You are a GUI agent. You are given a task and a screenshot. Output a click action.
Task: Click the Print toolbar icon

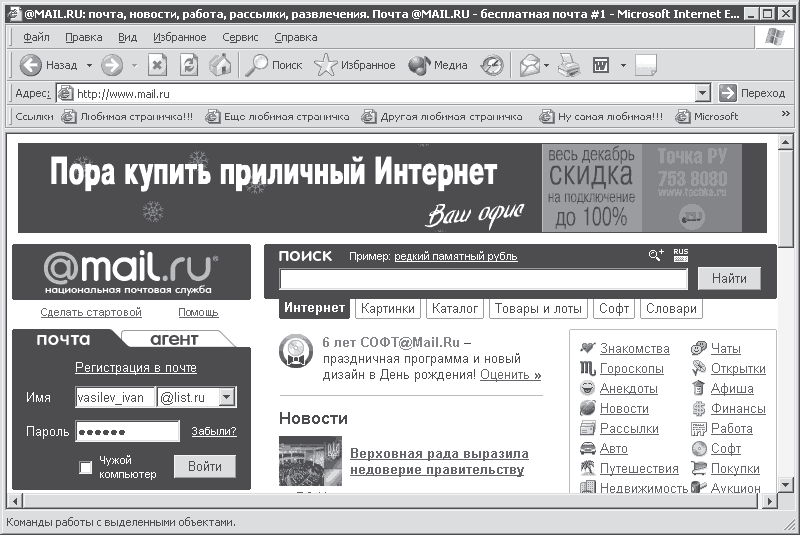[x=569, y=65]
